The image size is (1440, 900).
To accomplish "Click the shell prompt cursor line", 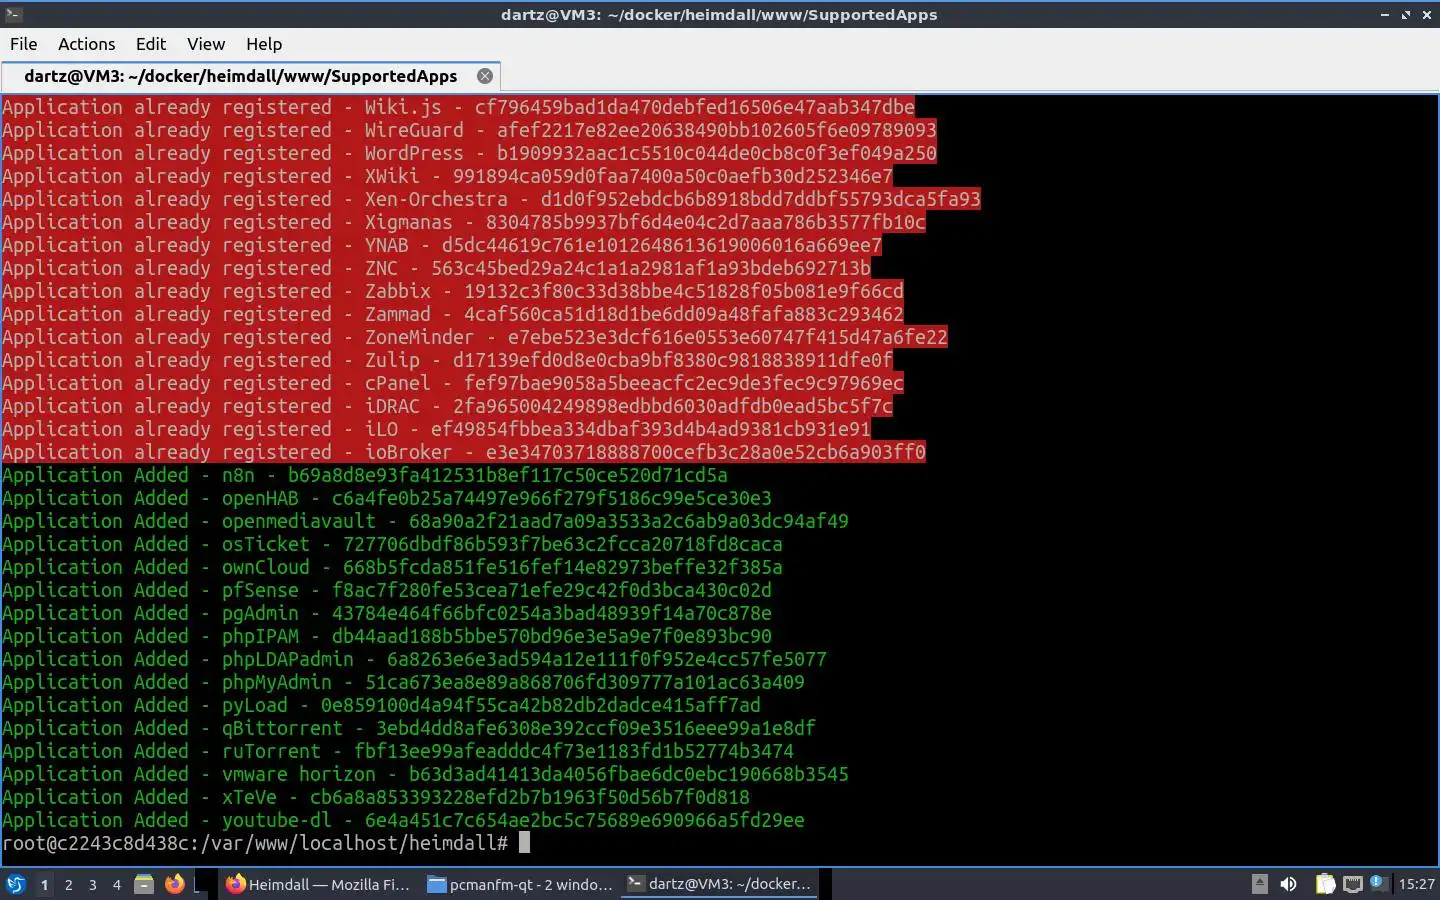I will point(266,843).
